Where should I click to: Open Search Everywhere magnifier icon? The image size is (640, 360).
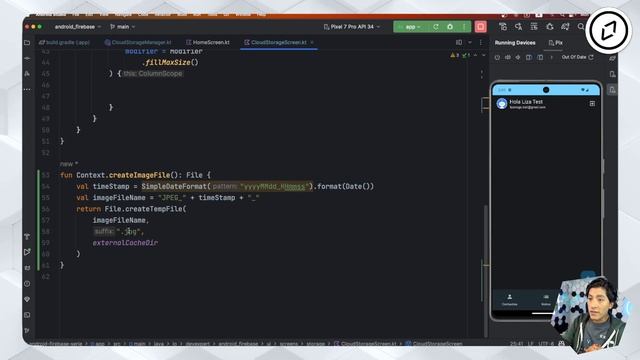pos(580,27)
